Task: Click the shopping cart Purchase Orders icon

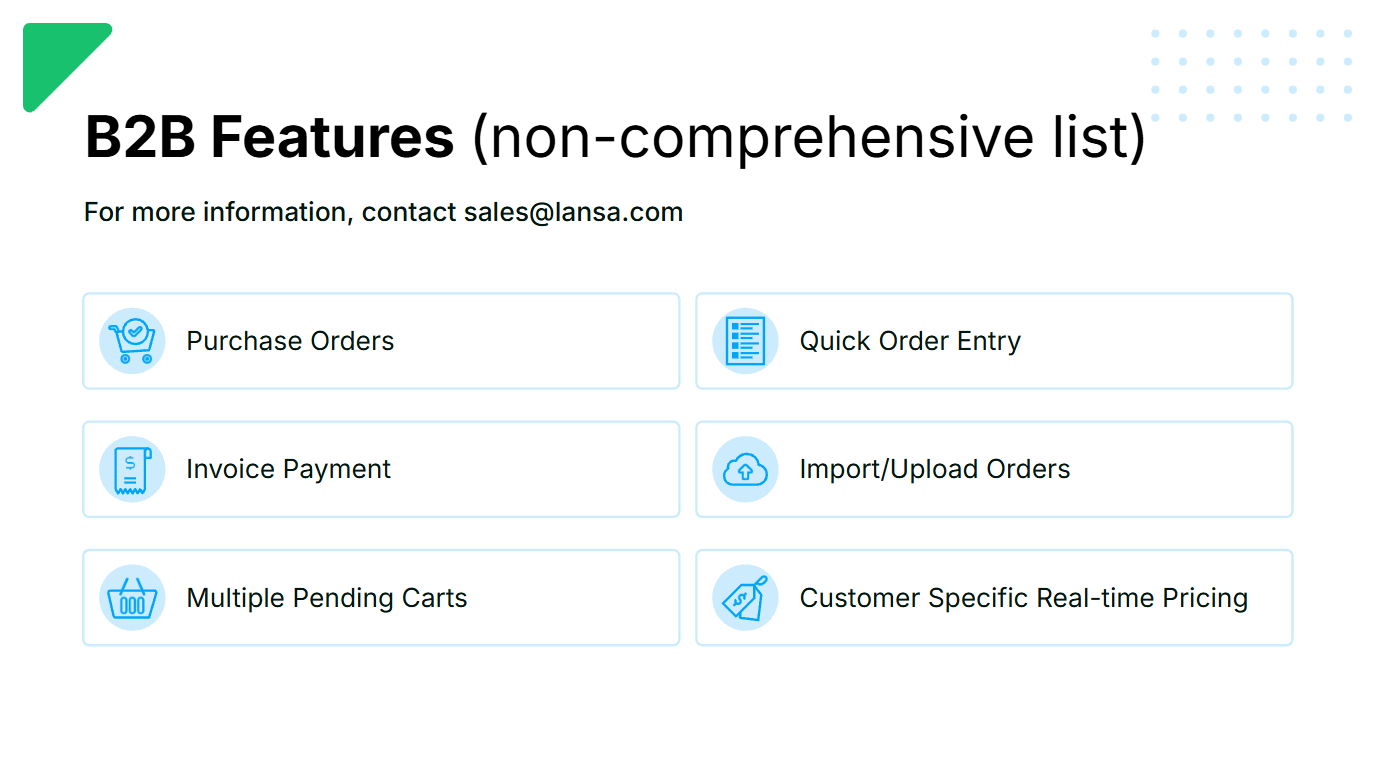Action: (x=132, y=341)
